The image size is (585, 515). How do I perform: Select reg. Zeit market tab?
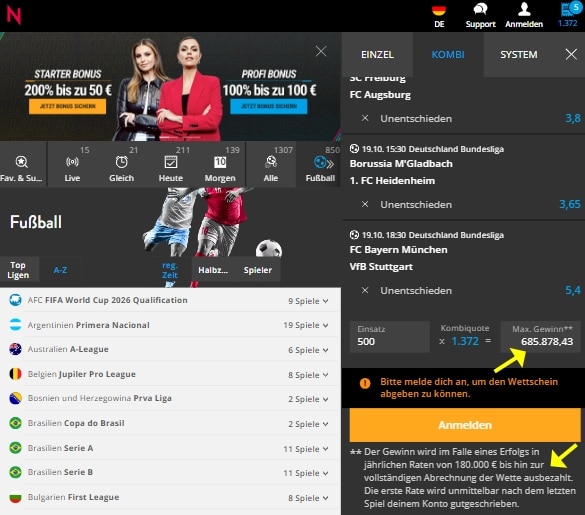(170, 270)
